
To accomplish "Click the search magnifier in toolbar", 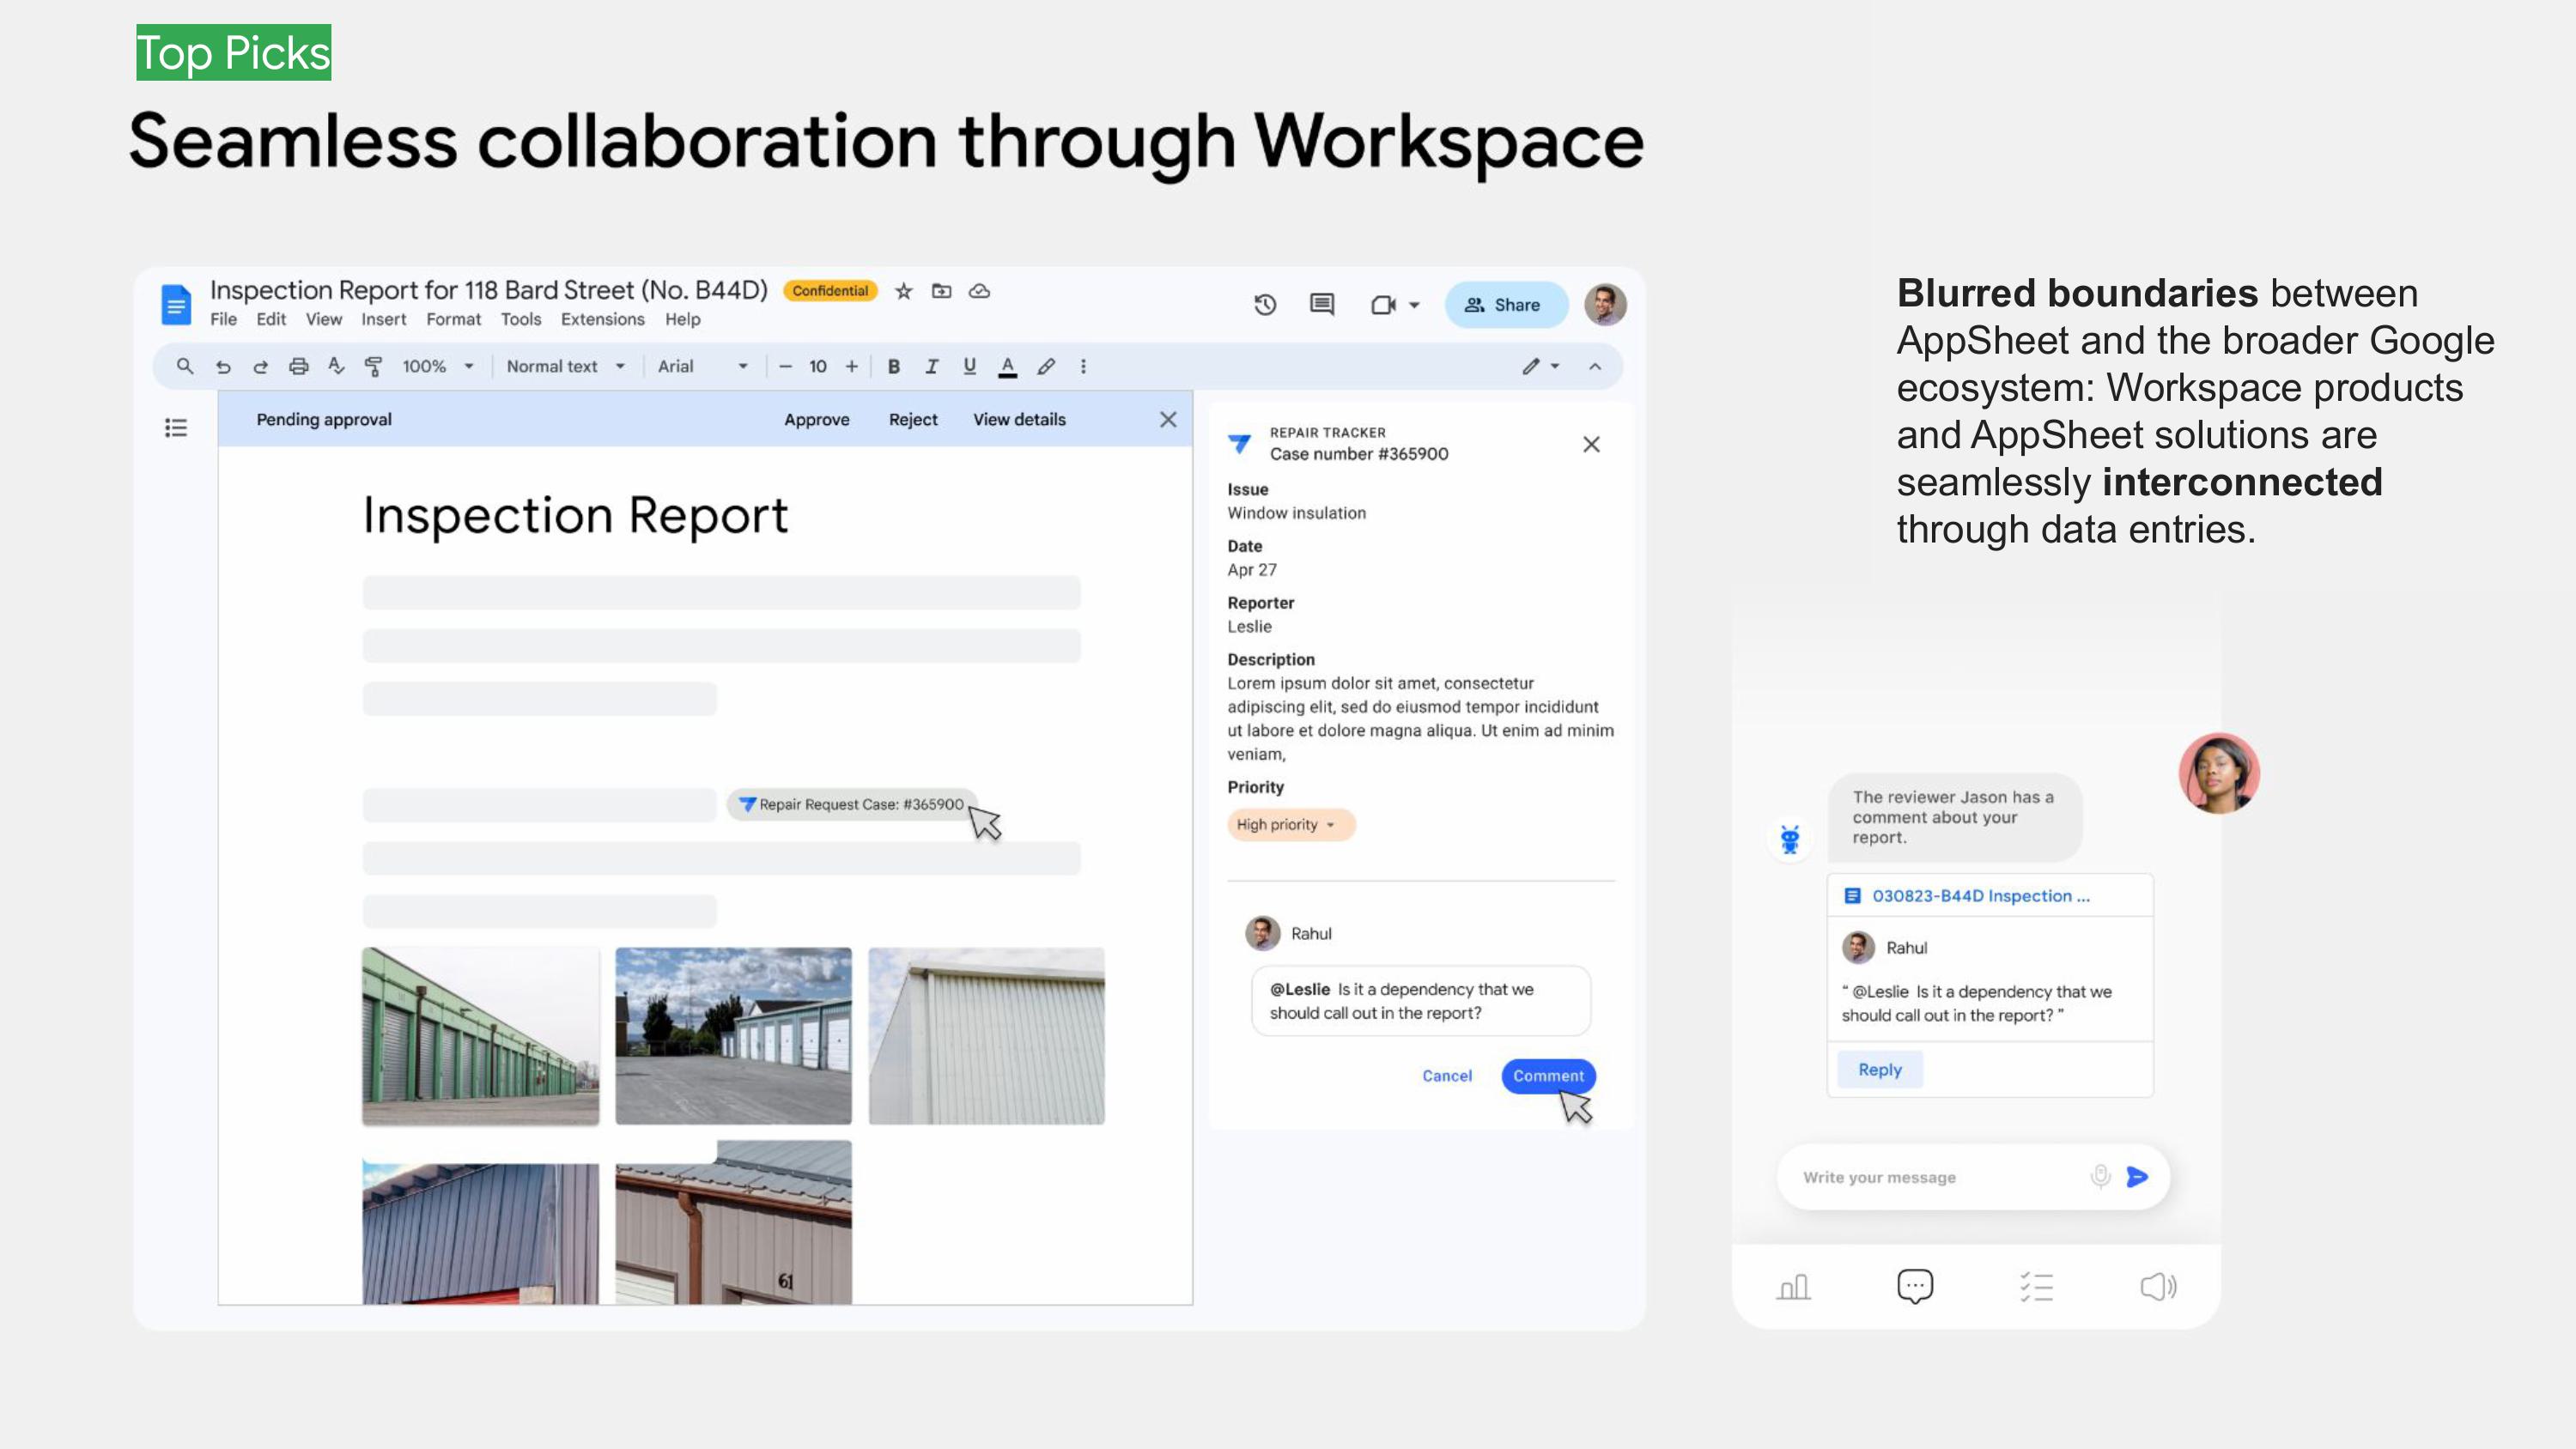I will click(x=185, y=366).
